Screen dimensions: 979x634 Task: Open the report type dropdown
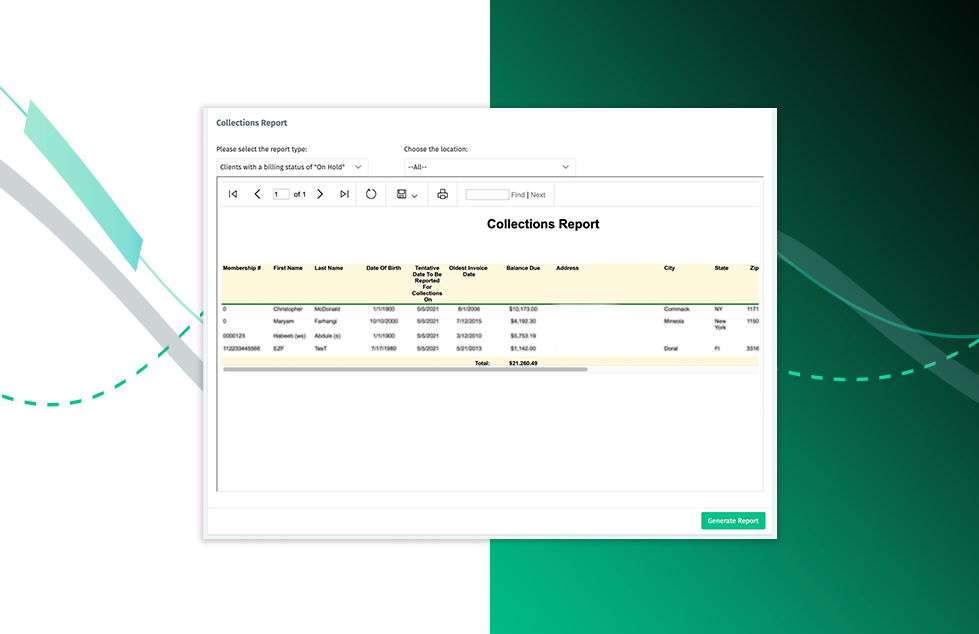(x=292, y=167)
